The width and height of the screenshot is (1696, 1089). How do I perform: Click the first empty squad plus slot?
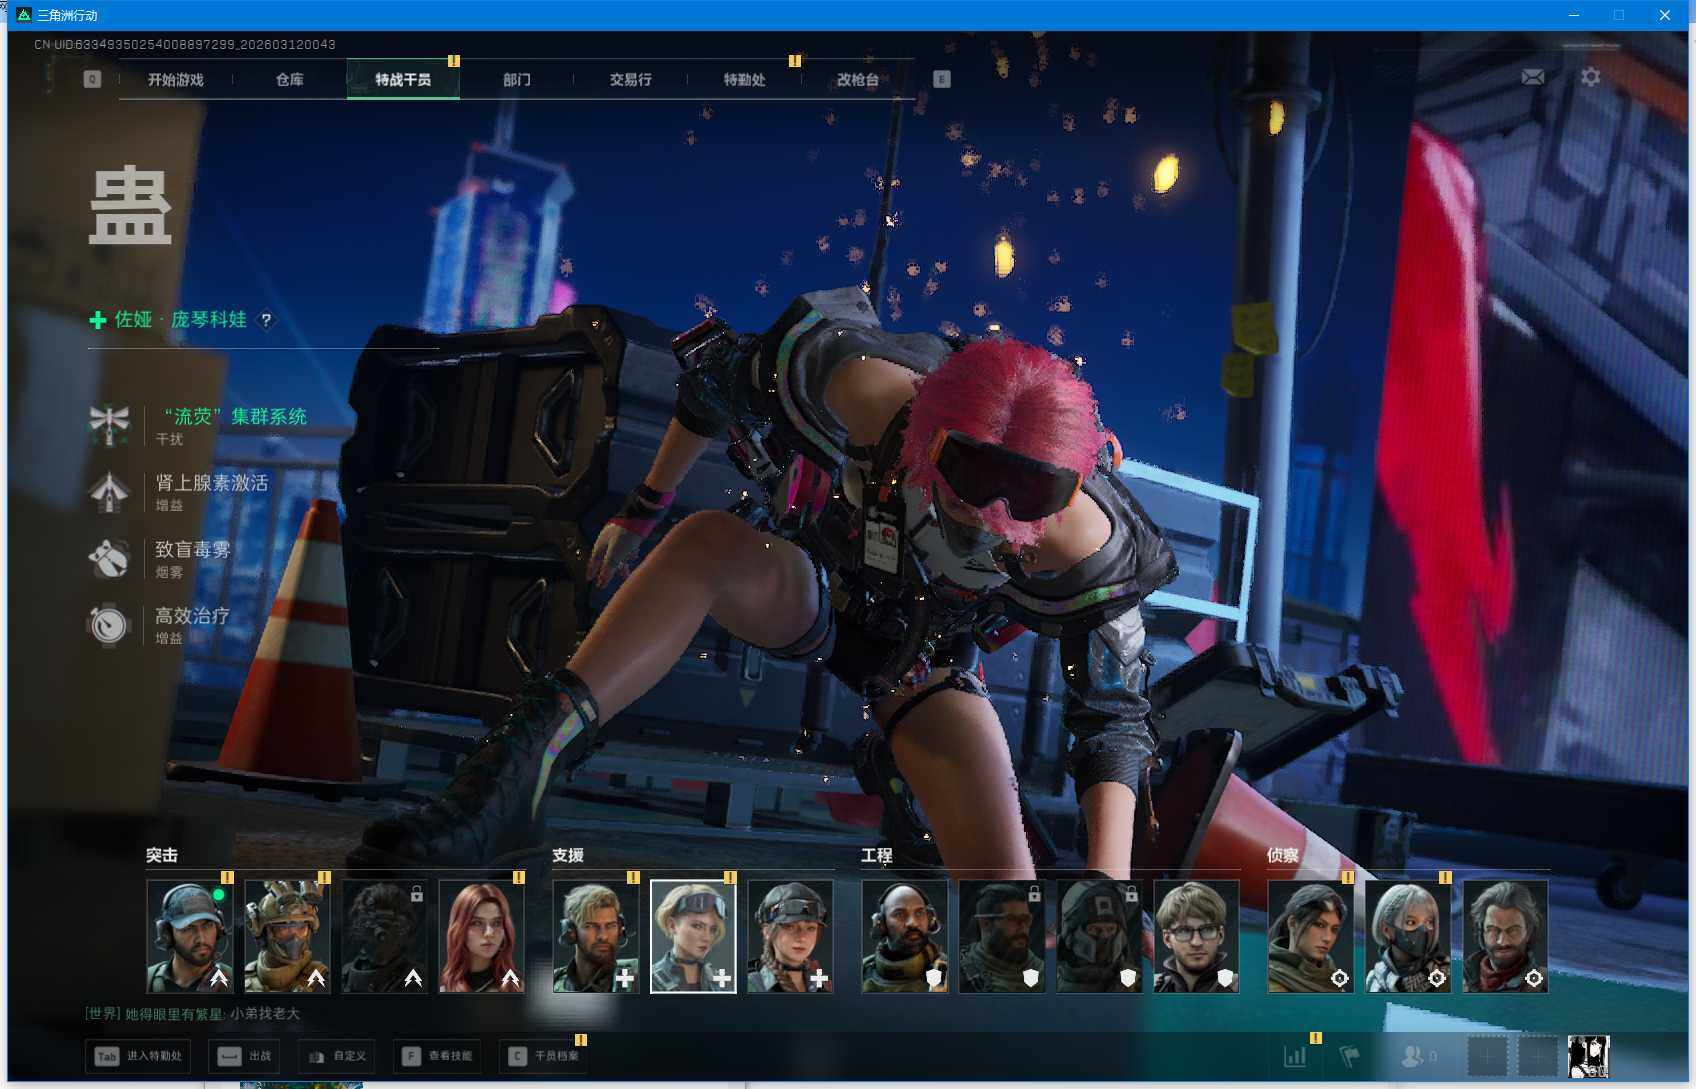click(1487, 1056)
